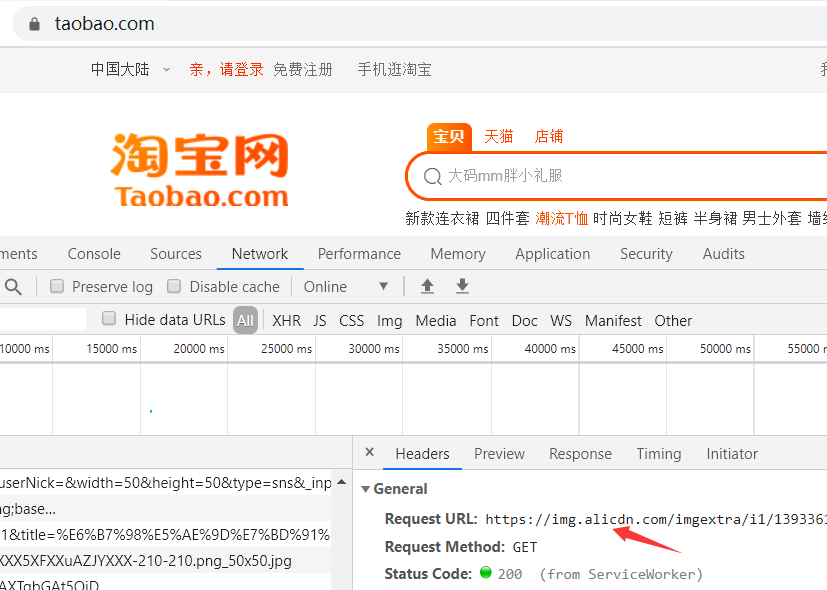Screen dimensions: 827x590
Task: Filter requests by Doc
Action: coord(524,321)
